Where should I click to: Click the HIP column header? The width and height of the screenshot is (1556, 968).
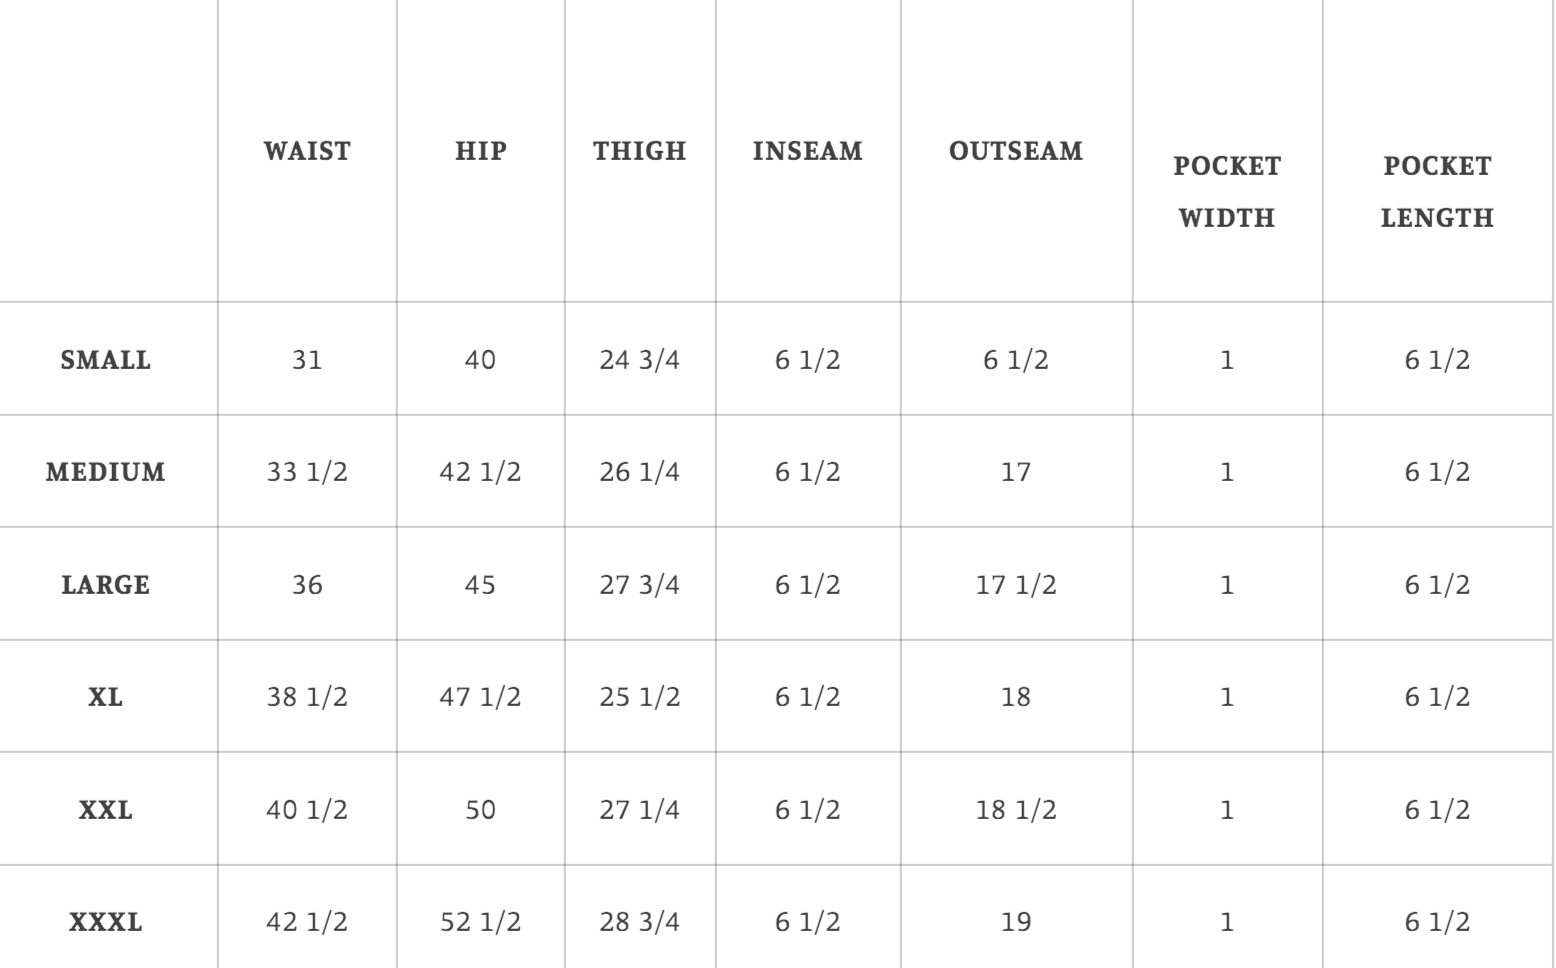click(480, 151)
